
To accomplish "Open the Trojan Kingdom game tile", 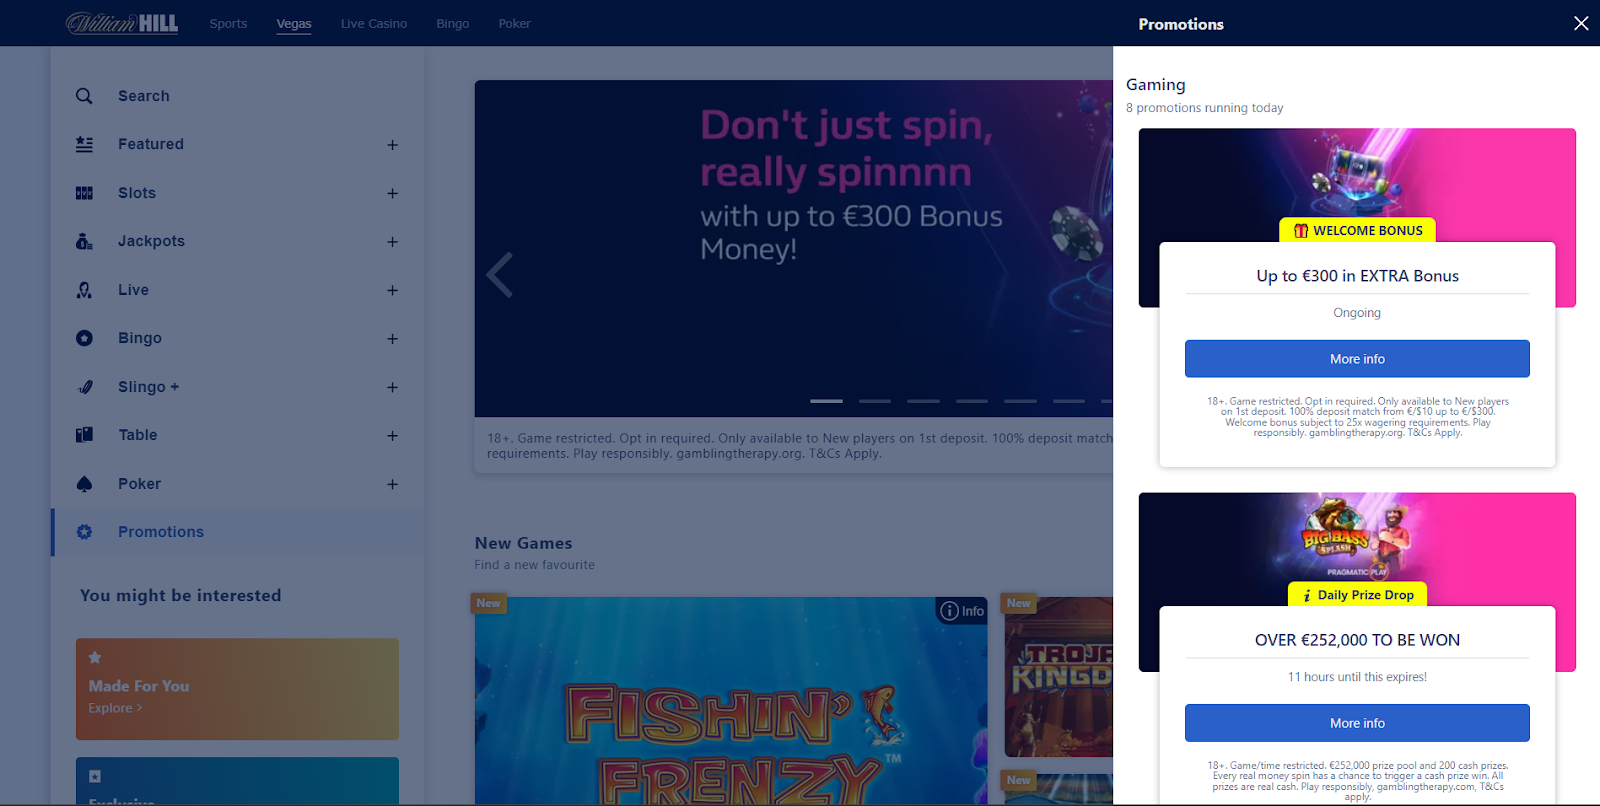I will pyautogui.click(x=1058, y=677).
